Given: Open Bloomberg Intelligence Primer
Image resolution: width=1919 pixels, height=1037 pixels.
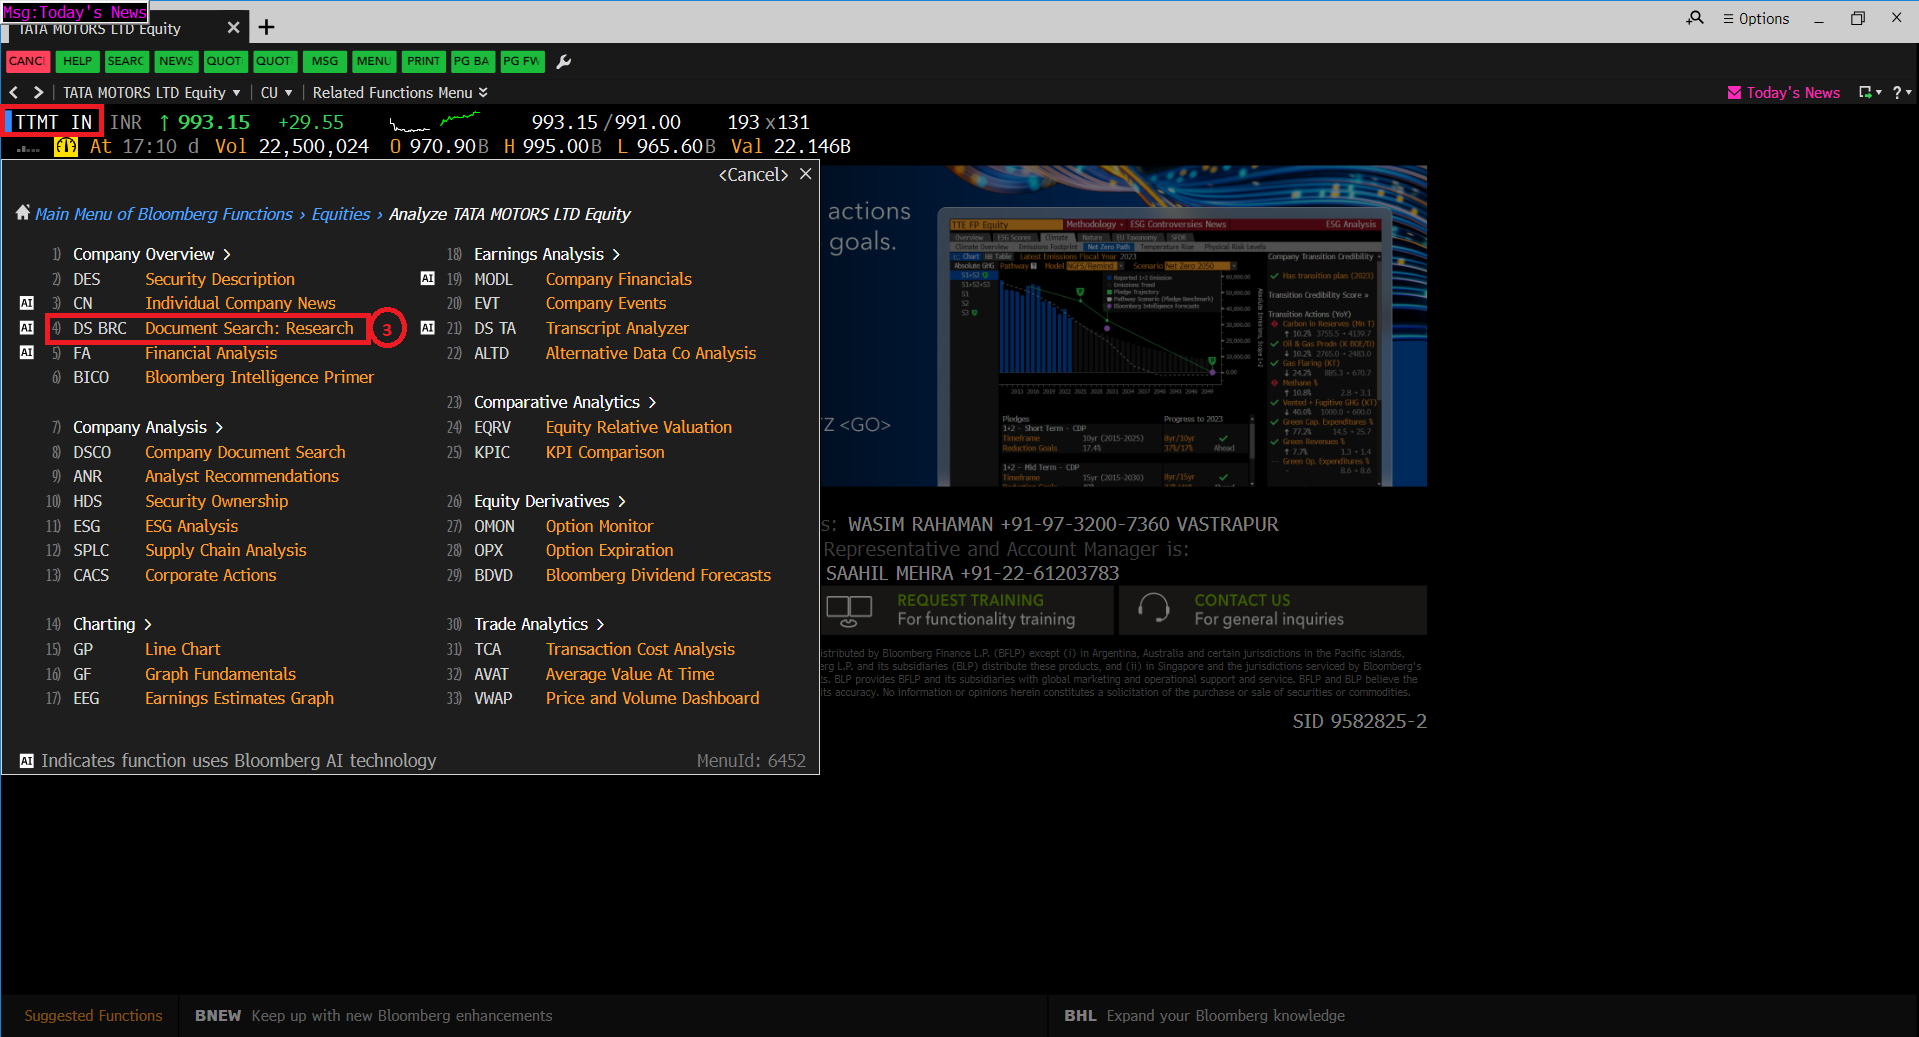Looking at the screenshot, I should [x=259, y=377].
